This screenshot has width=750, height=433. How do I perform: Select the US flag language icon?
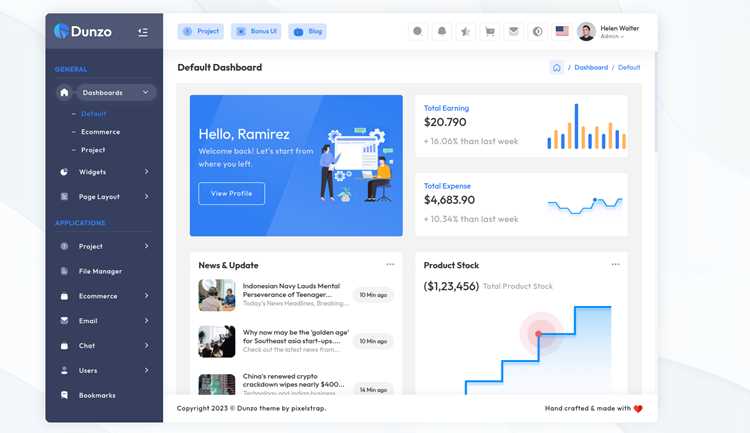point(562,31)
